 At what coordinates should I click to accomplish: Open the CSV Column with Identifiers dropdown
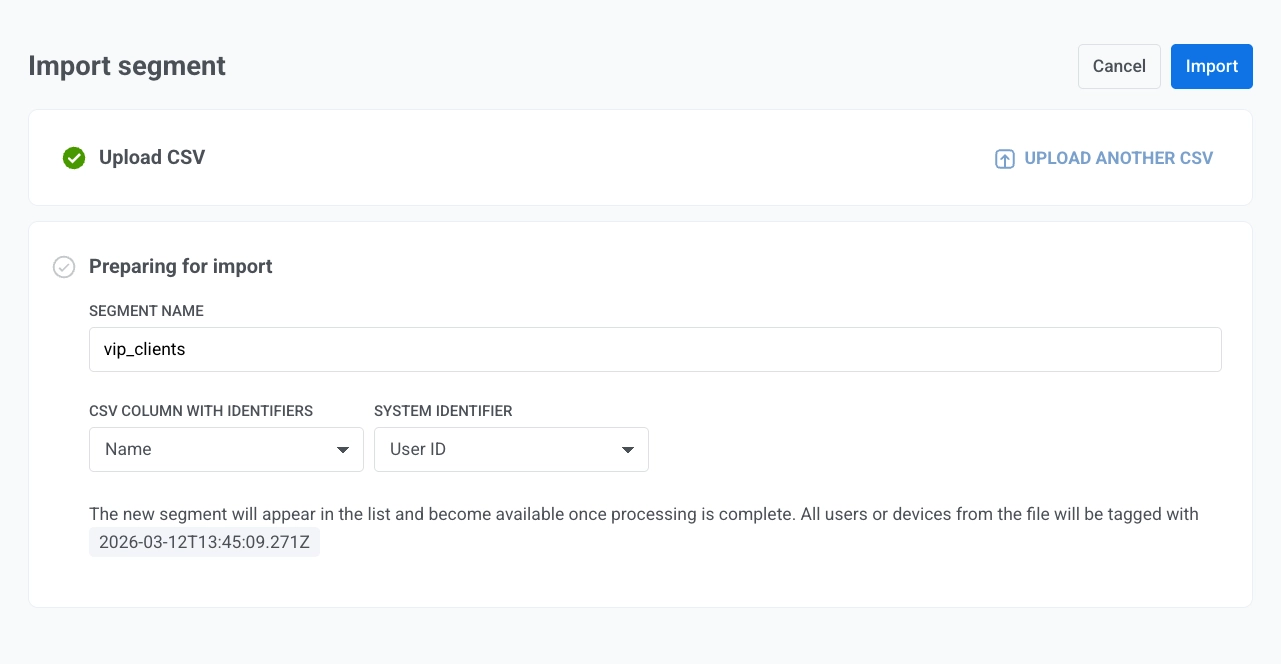(x=226, y=449)
